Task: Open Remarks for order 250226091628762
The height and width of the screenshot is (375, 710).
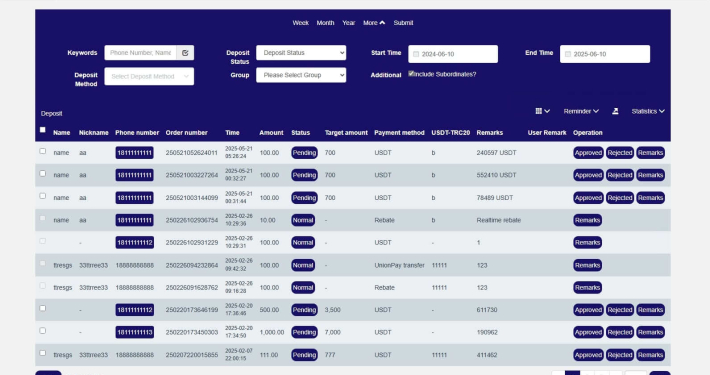Action: pos(587,288)
